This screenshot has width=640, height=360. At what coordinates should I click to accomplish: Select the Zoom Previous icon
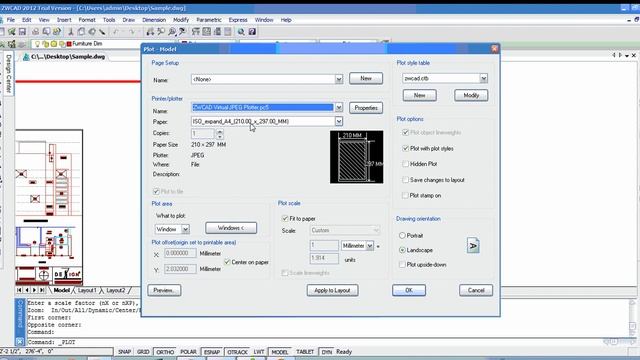coord(182,31)
